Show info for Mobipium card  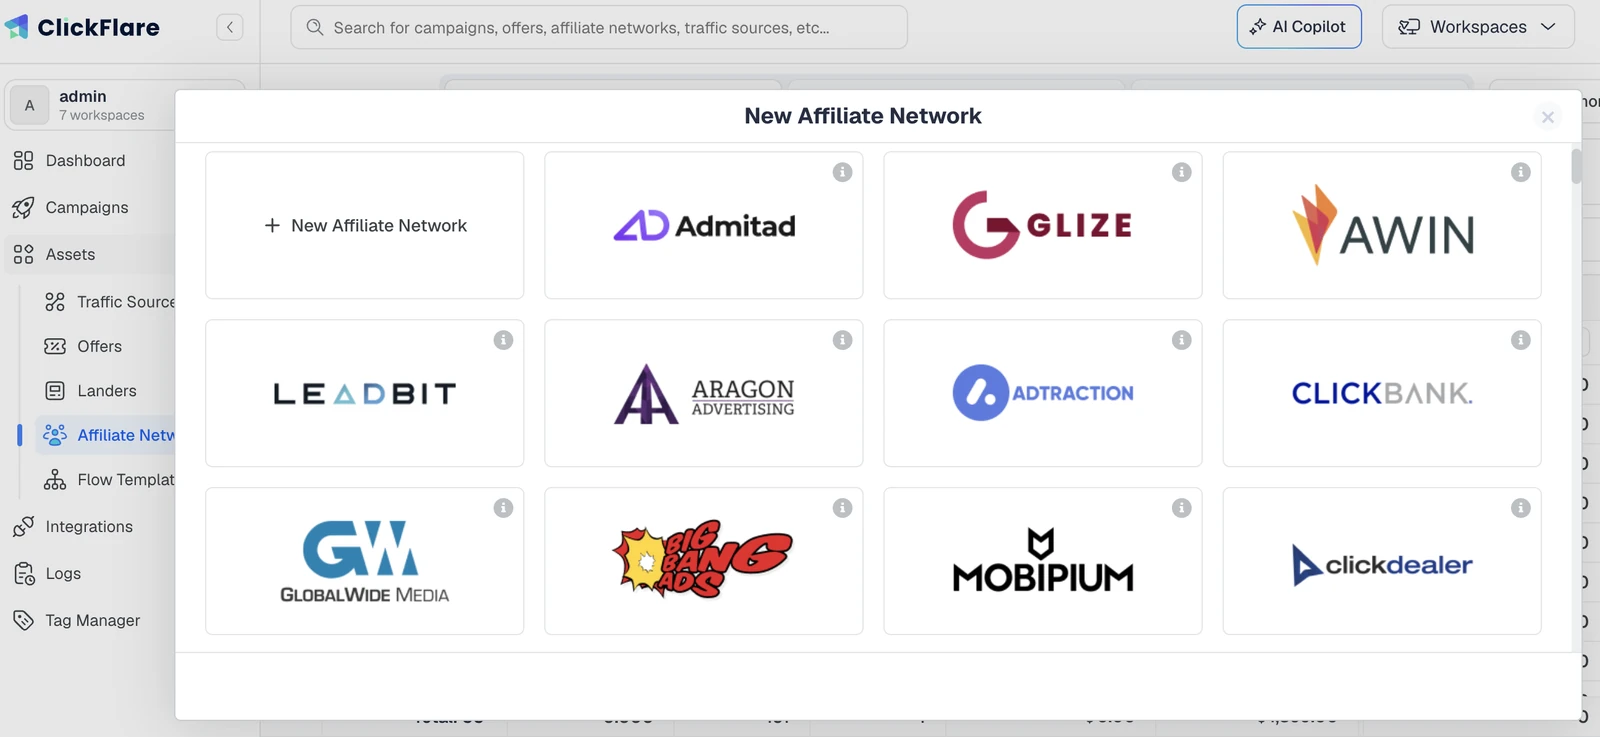[x=1182, y=508]
